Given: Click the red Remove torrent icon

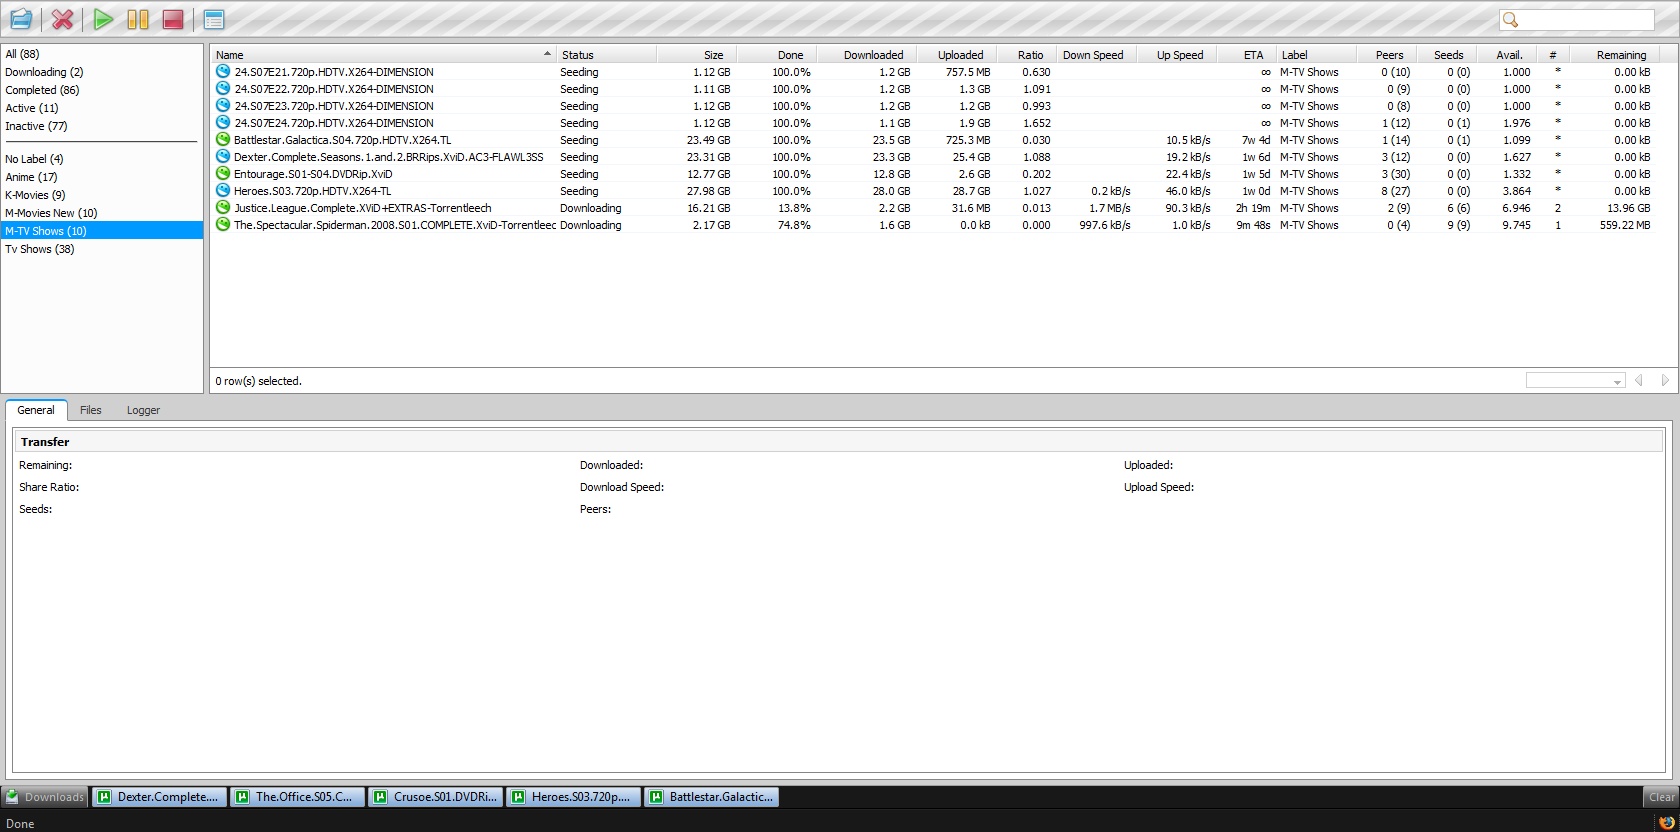Looking at the screenshot, I should pos(62,19).
